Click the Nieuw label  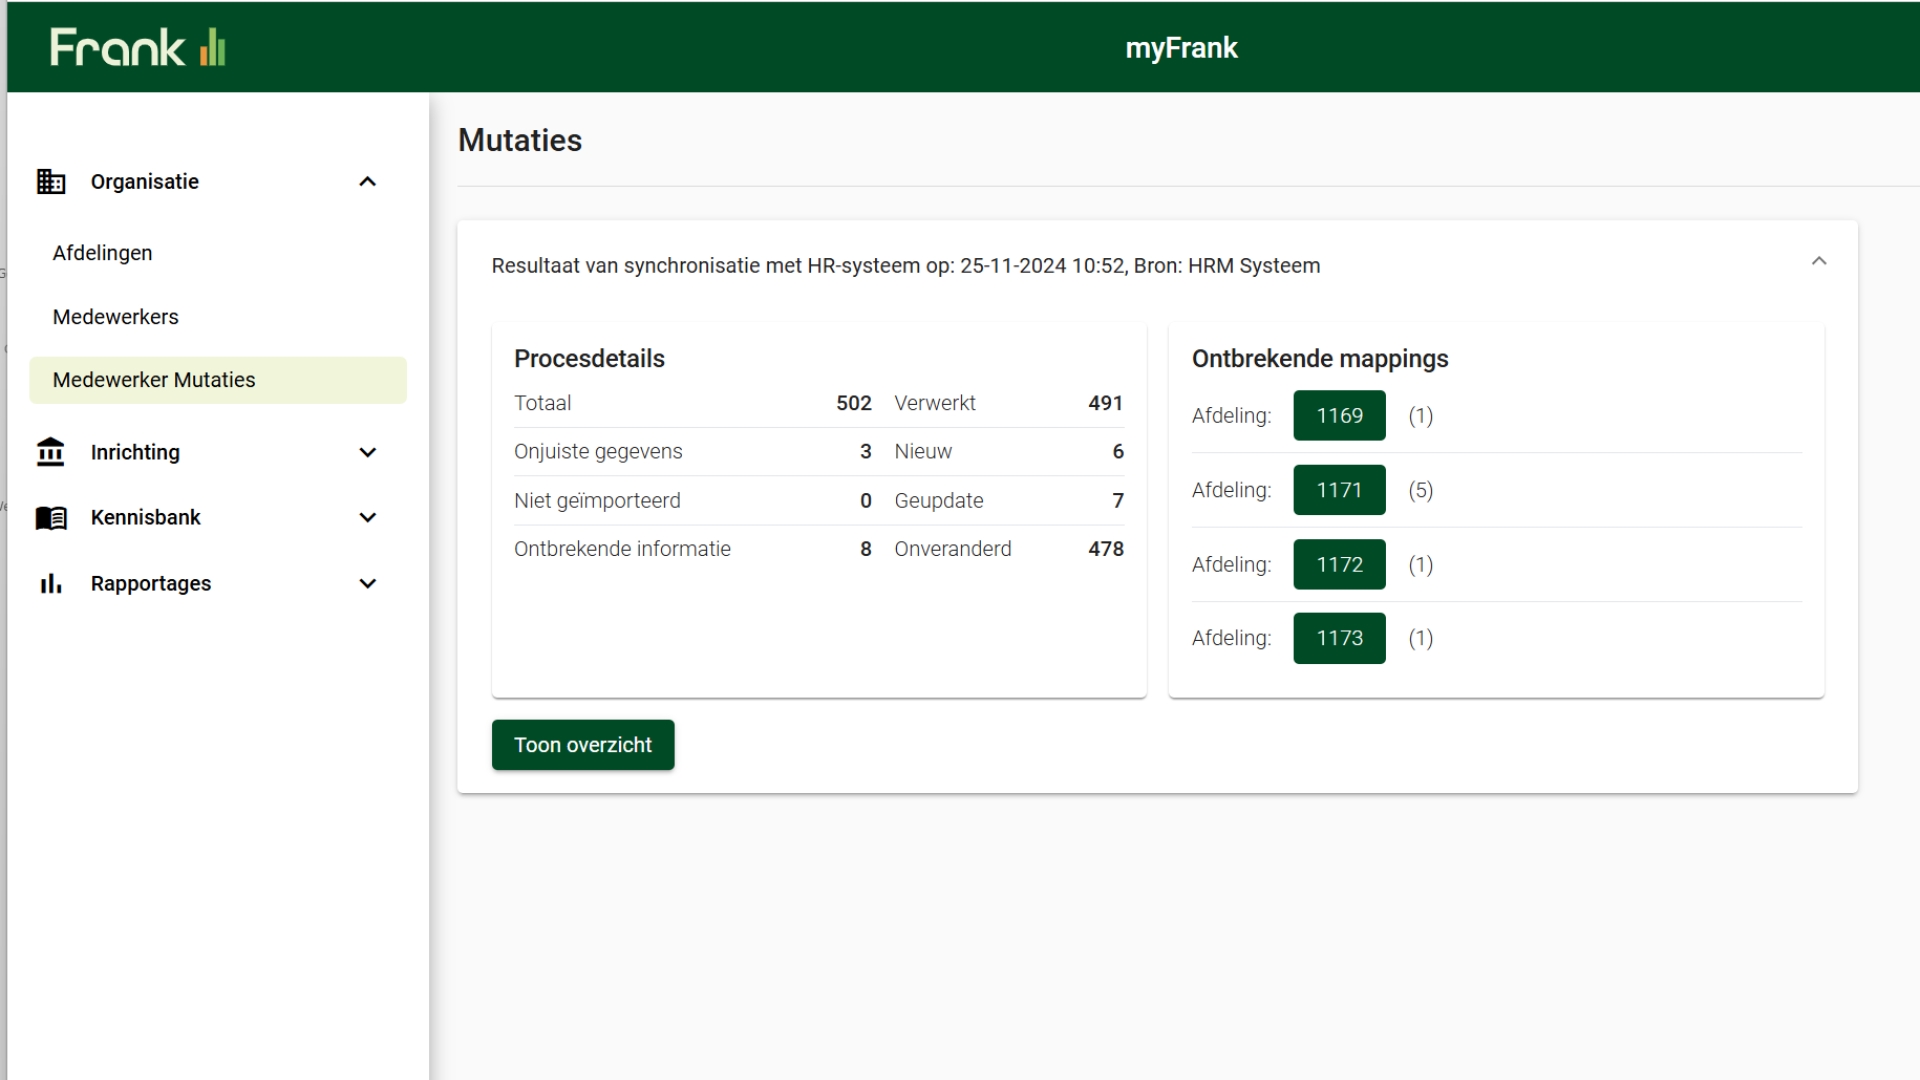[x=923, y=451]
